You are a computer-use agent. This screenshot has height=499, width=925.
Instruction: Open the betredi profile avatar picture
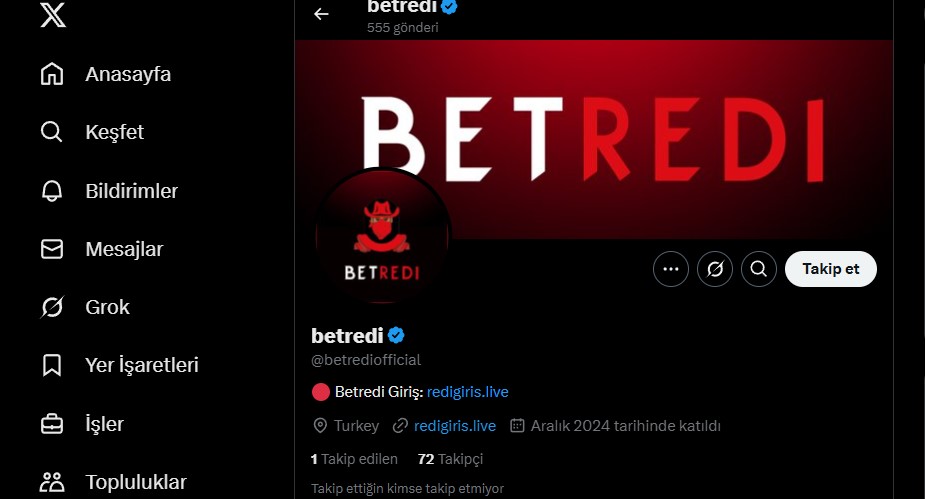[382, 237]
